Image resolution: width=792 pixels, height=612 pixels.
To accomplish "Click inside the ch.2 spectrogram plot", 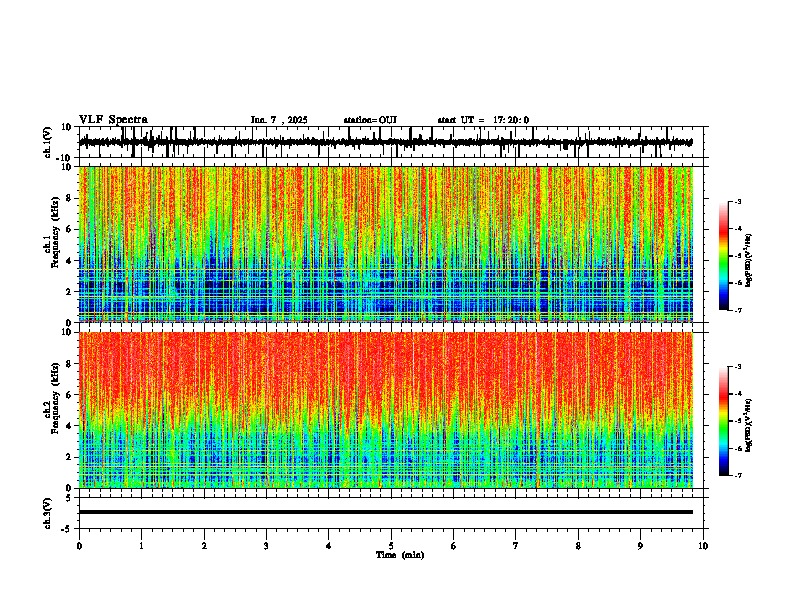I will (x=386, y=410).
